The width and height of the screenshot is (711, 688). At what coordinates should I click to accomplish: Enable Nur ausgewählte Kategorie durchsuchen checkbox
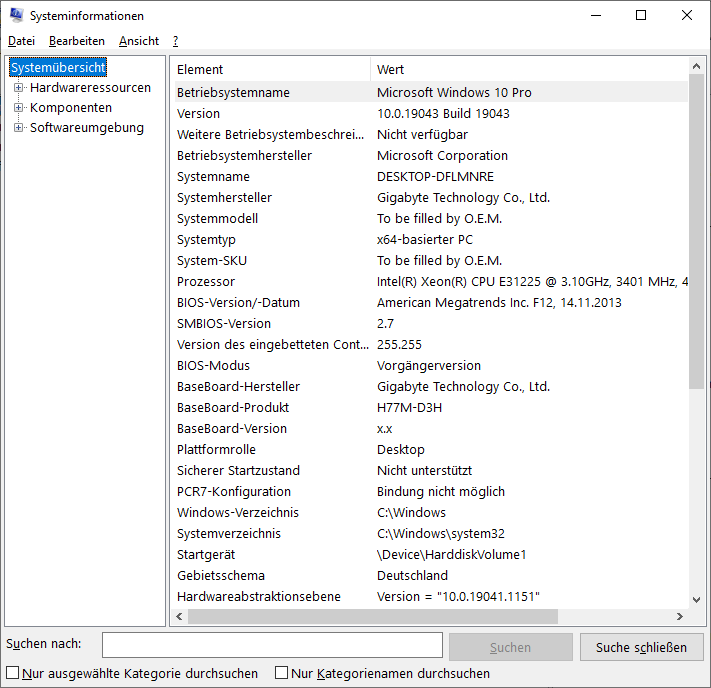click(13, 673)
